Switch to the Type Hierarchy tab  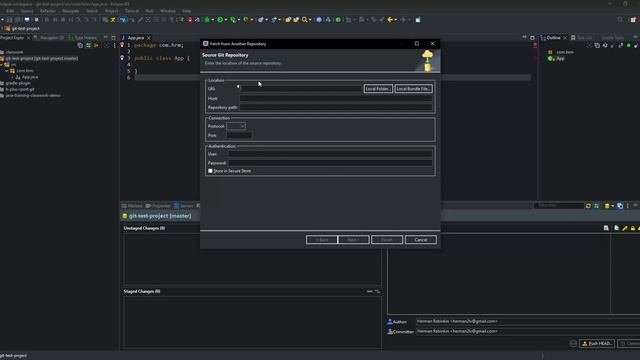83,38
